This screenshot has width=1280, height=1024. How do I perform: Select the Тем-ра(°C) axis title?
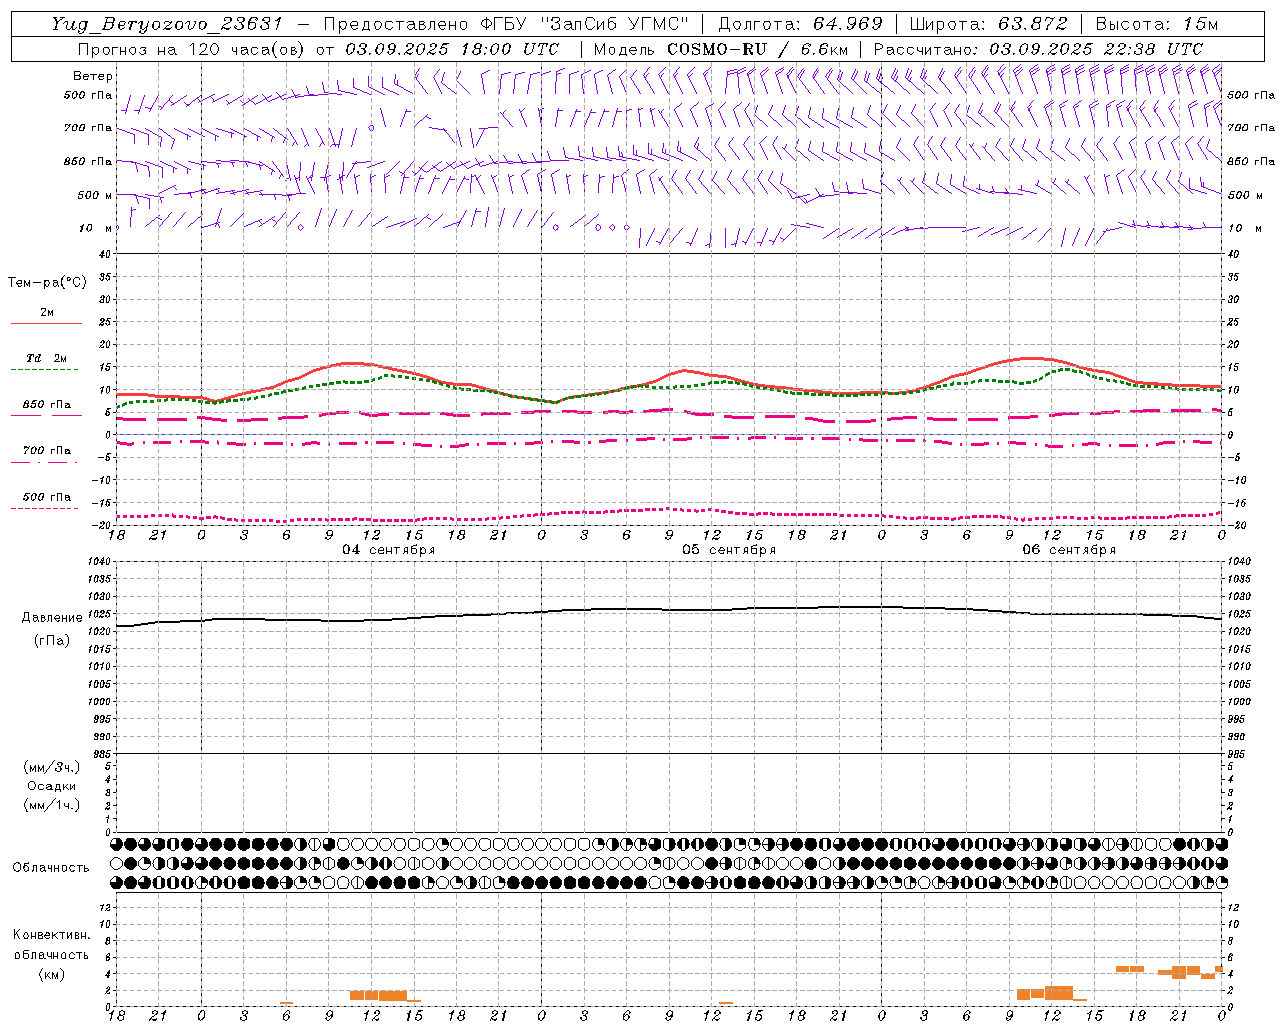(x=47, y=283)
